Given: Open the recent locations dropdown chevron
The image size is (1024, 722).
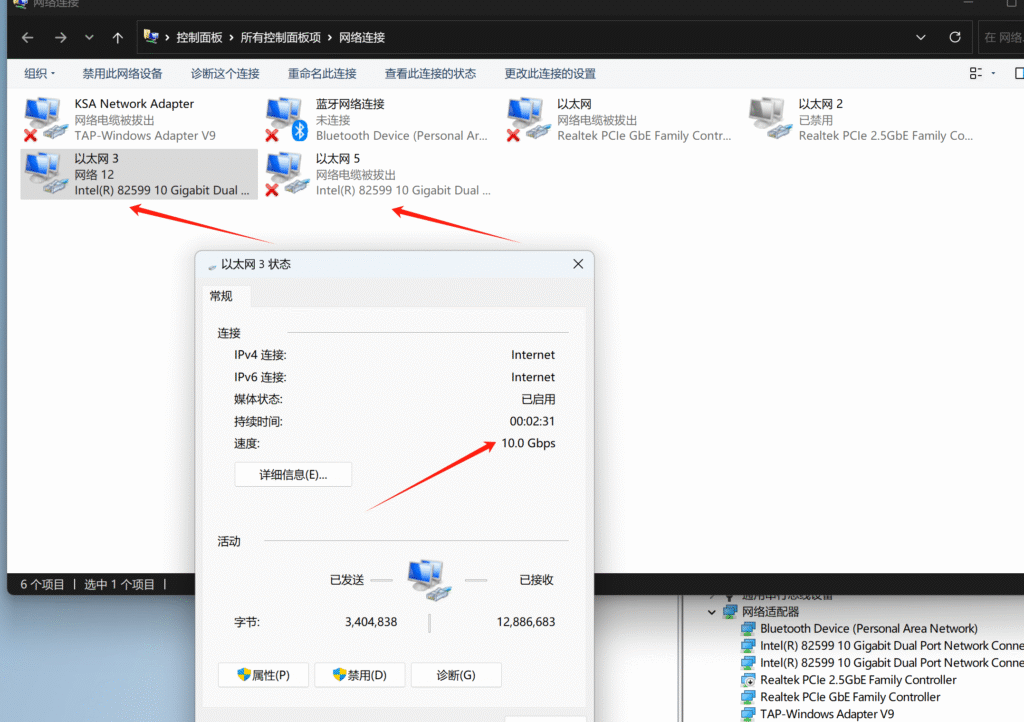Looking at the screenshot, I should [x=89, y=38].
